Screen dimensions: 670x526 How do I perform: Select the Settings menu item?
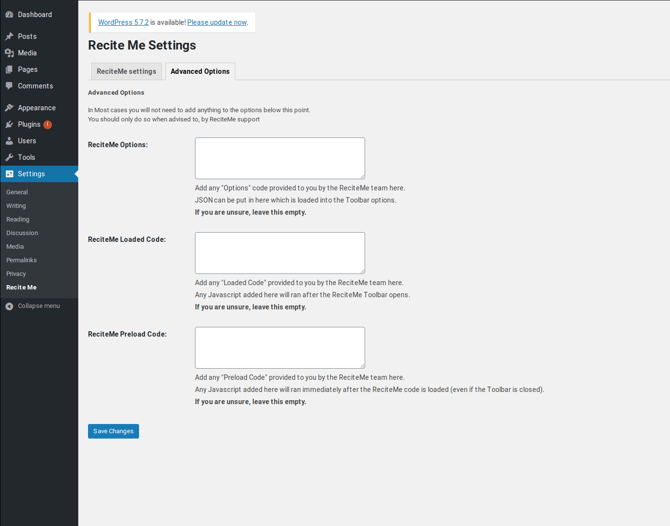click(x=39, y=174)
